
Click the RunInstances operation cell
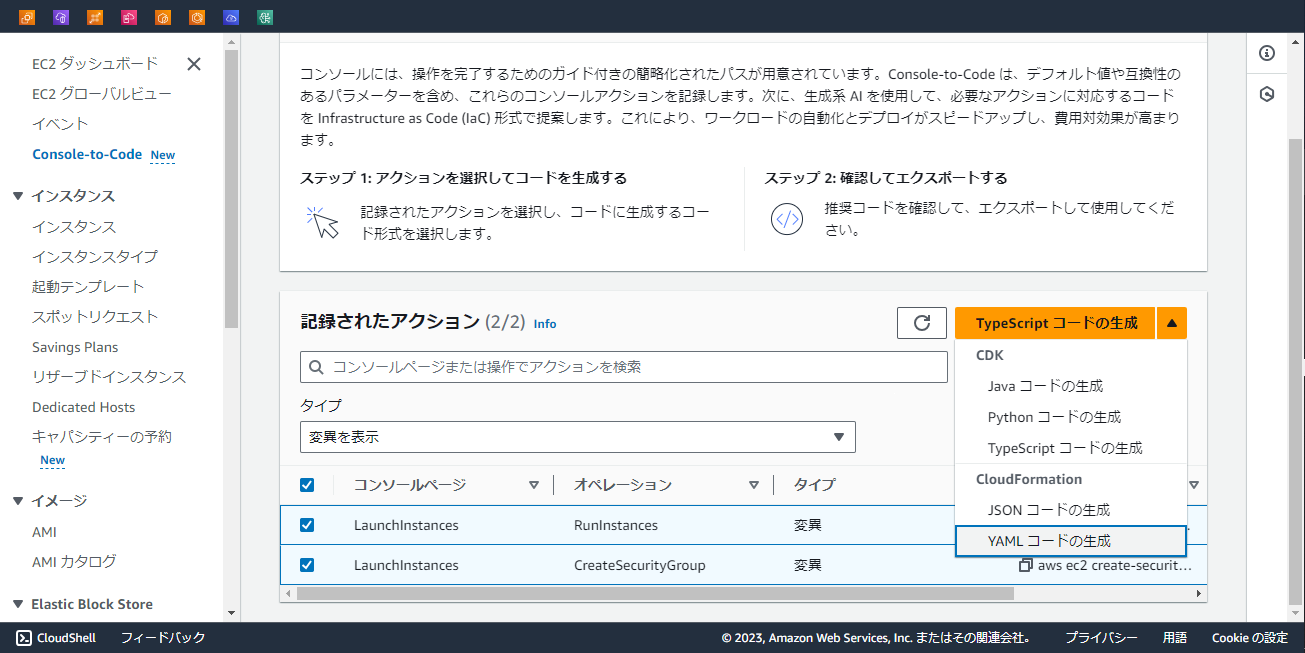pyautogui.click(x=616, y=525)
